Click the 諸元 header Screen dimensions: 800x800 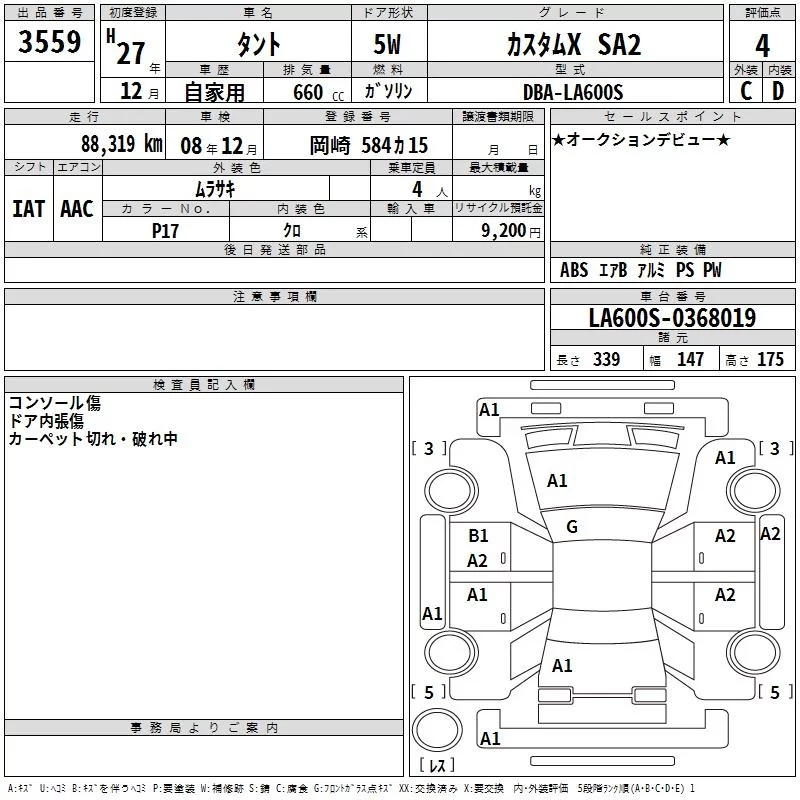pyautogui.click(x=672, y=337)
